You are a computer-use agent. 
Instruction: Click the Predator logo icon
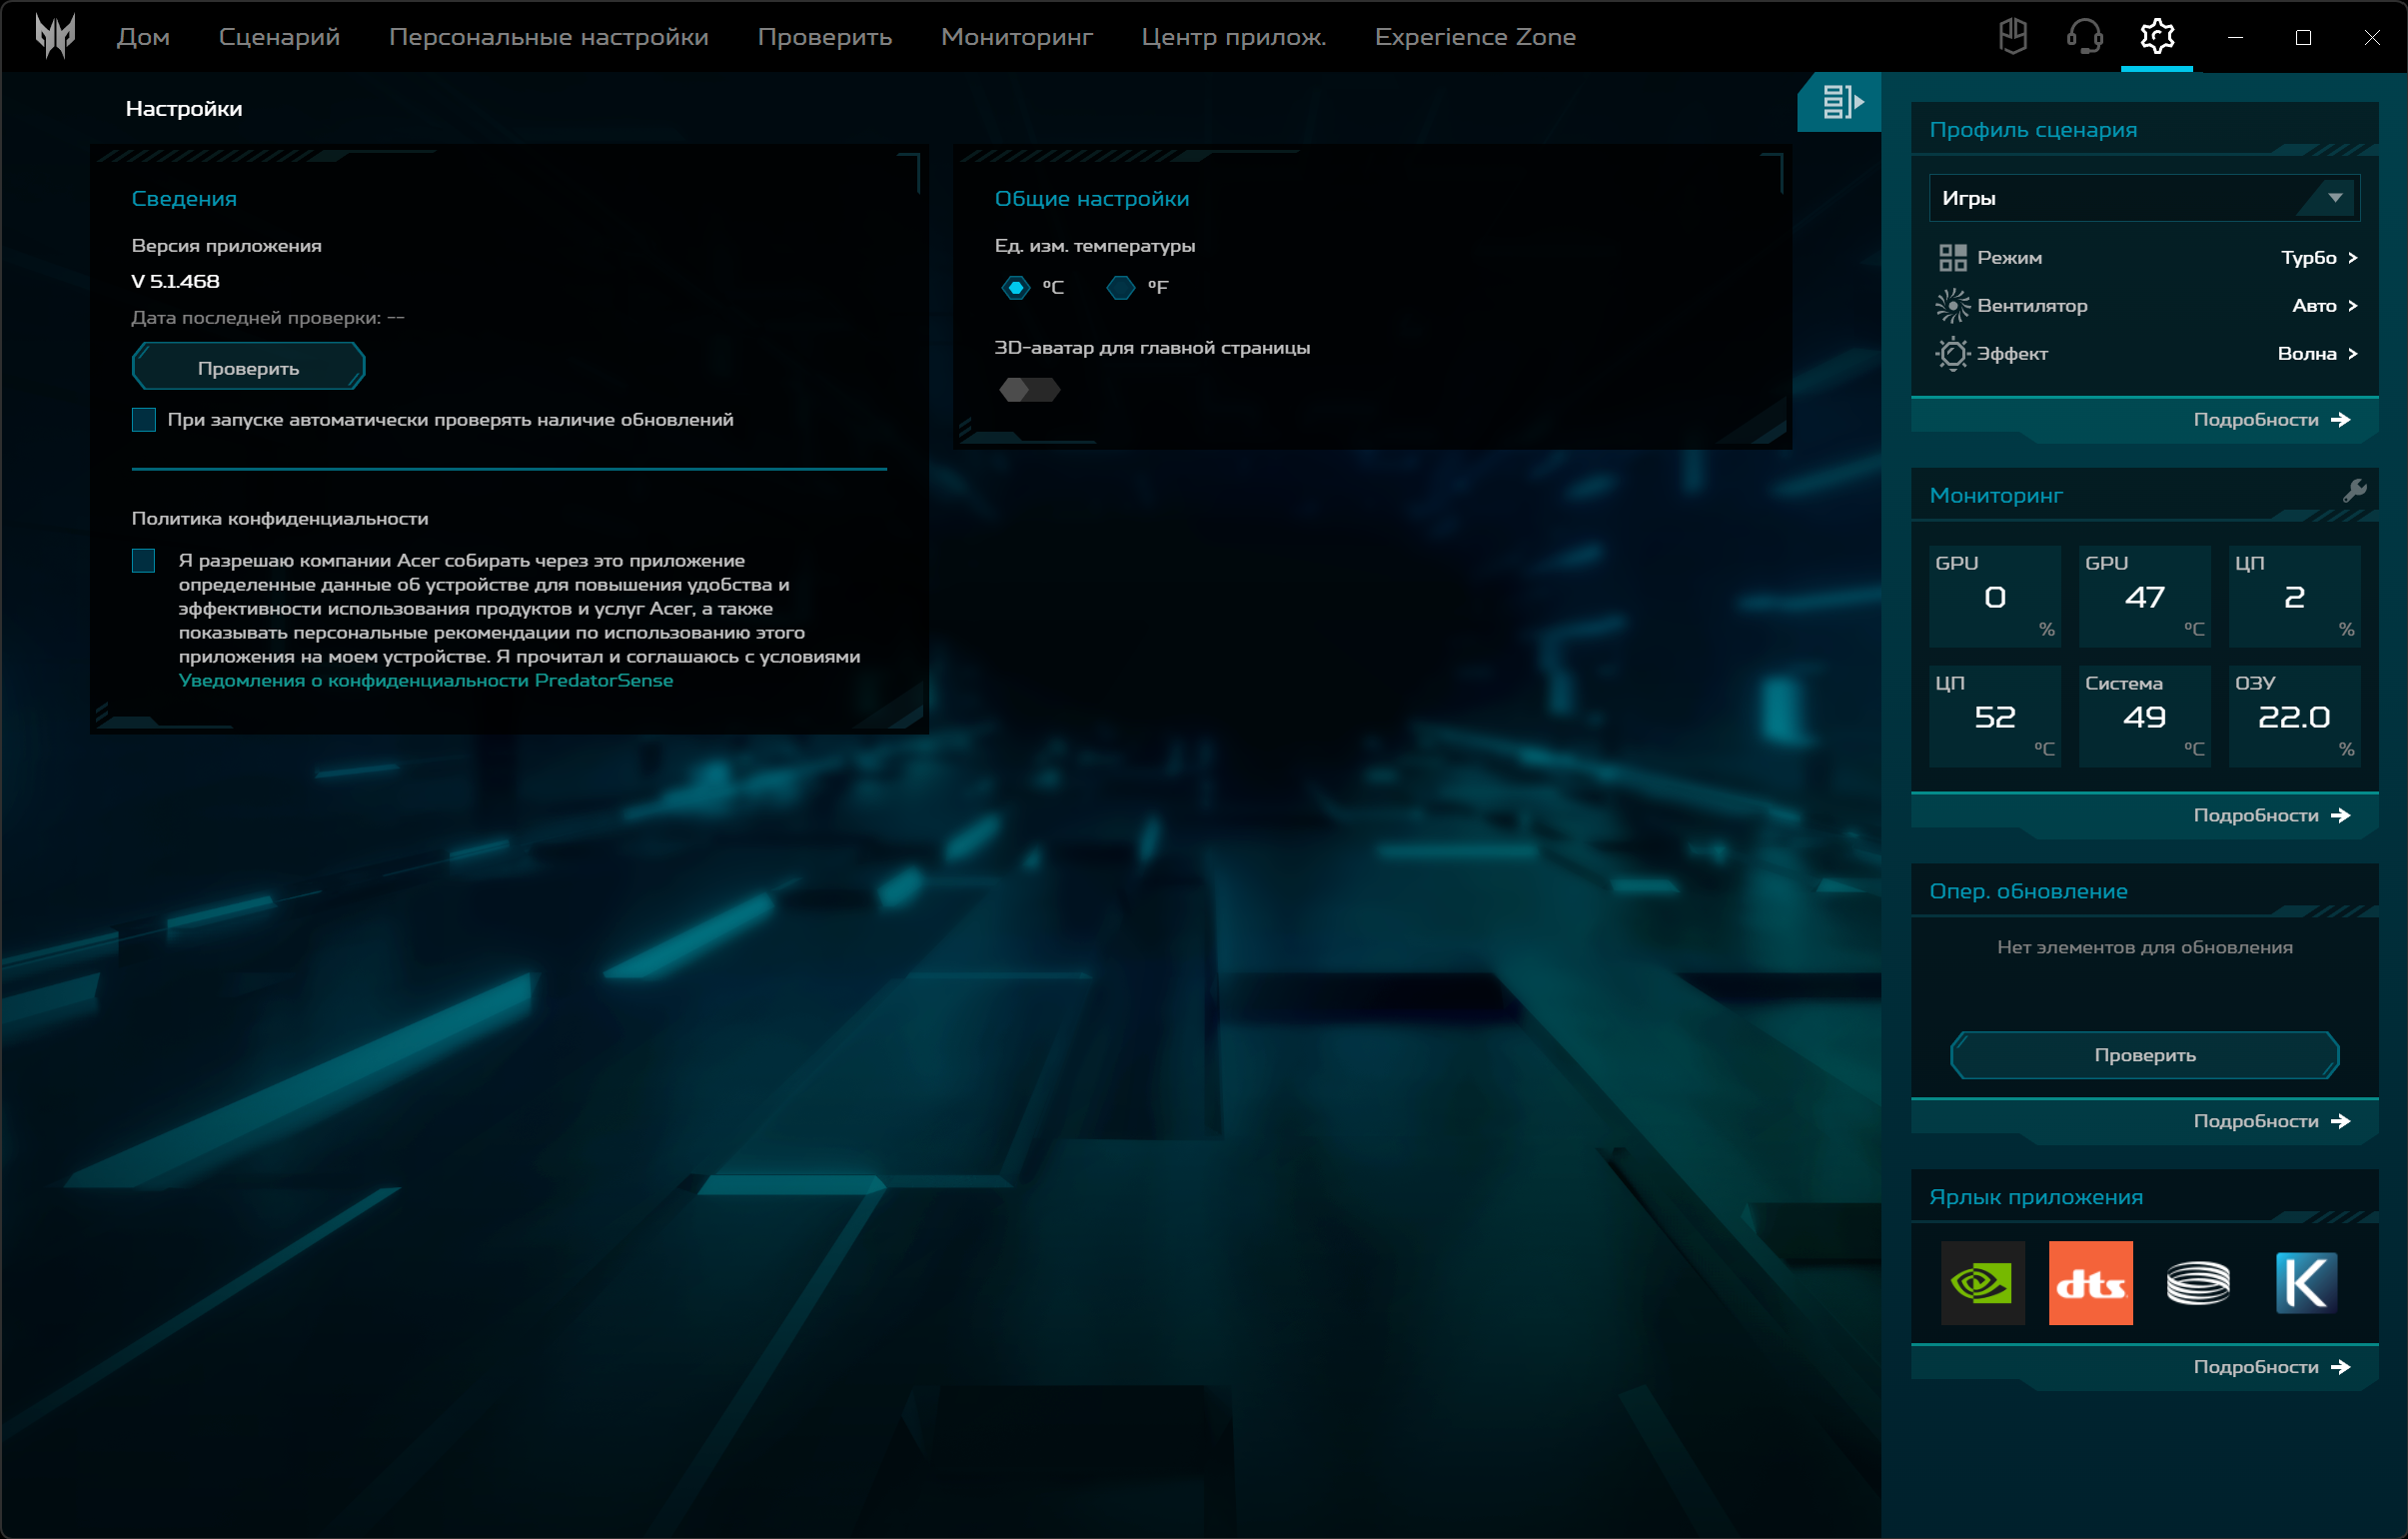tap(55, 36)
